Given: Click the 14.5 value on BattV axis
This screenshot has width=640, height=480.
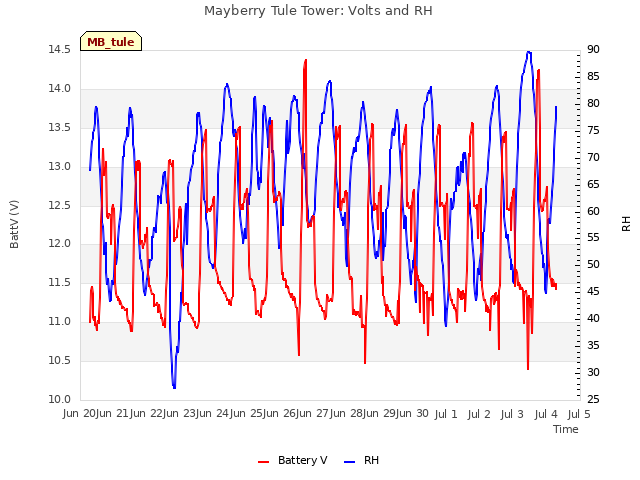Looking at the screenshot, I should [60, 49].
